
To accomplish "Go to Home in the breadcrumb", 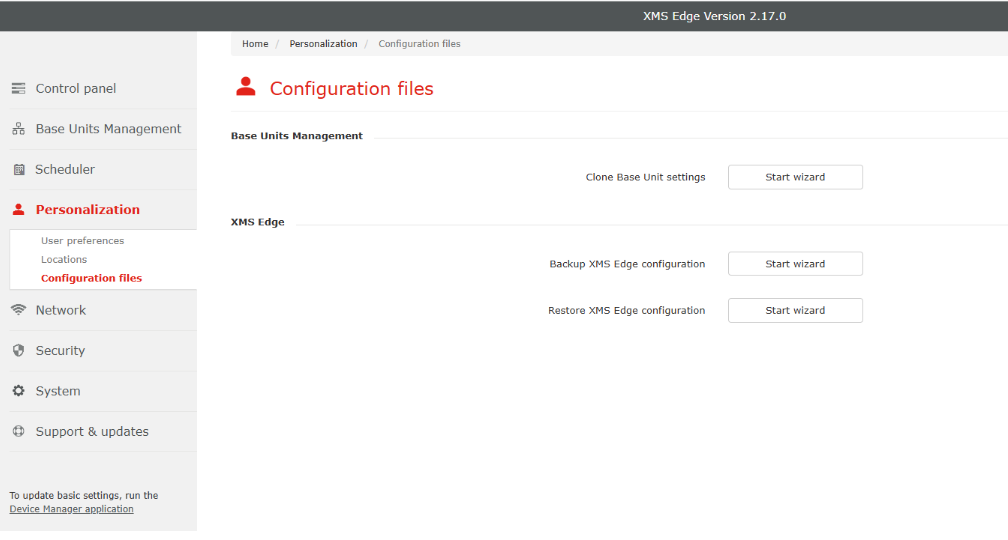I will (x=255, y=44).
